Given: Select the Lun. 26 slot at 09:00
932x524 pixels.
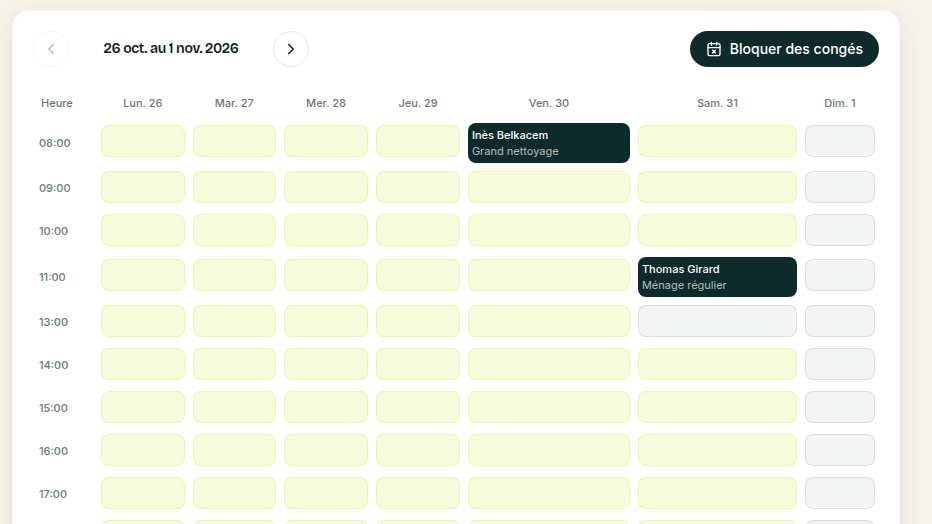Looking at the screenshot, I should [x=143, y=187].
